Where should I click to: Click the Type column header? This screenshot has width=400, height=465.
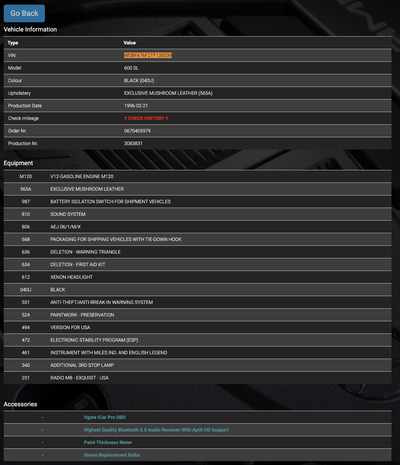pos(13,43)
